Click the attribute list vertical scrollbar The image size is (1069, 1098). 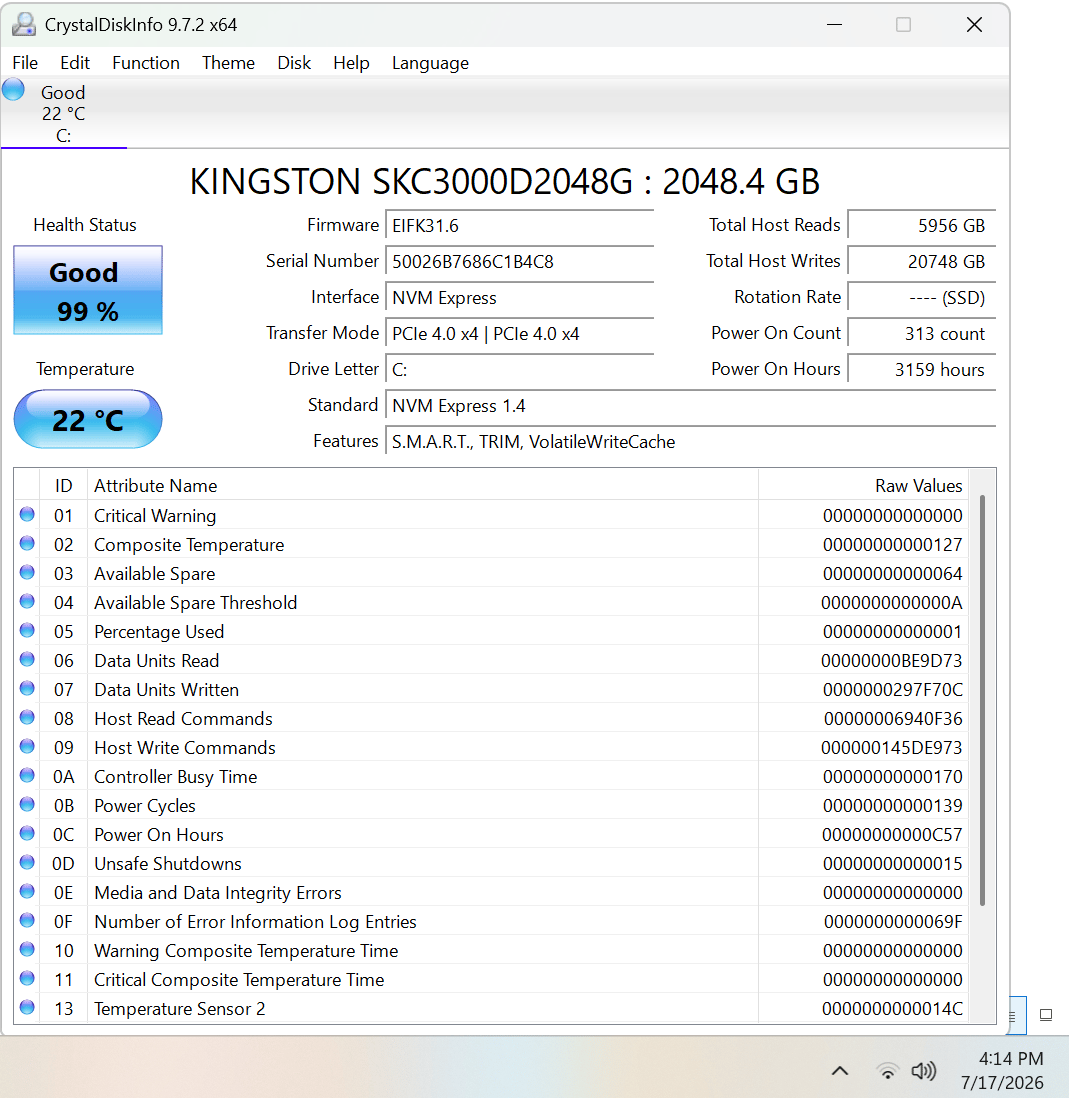coord(983,700)
